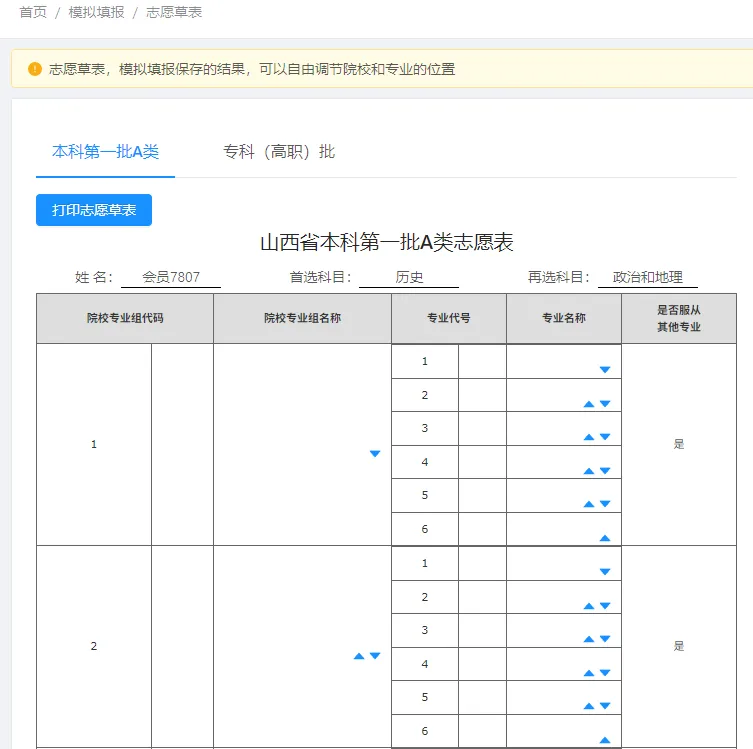This screenshot has width=753, height=749.
Task: Click 是否服从其他专业 column header
Action: 679,318
